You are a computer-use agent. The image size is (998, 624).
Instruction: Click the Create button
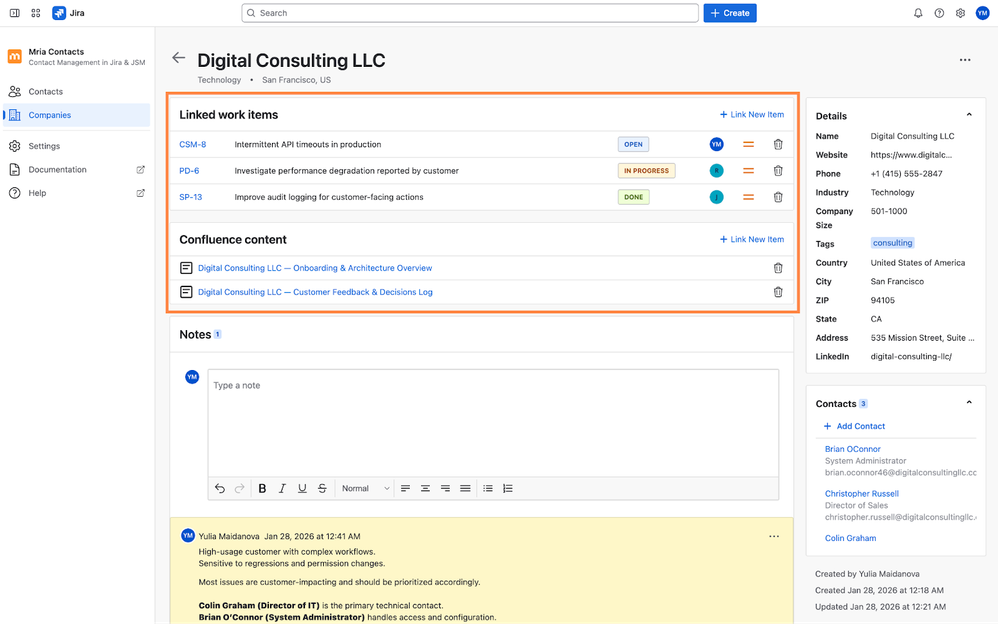click(x=730, y=13)
